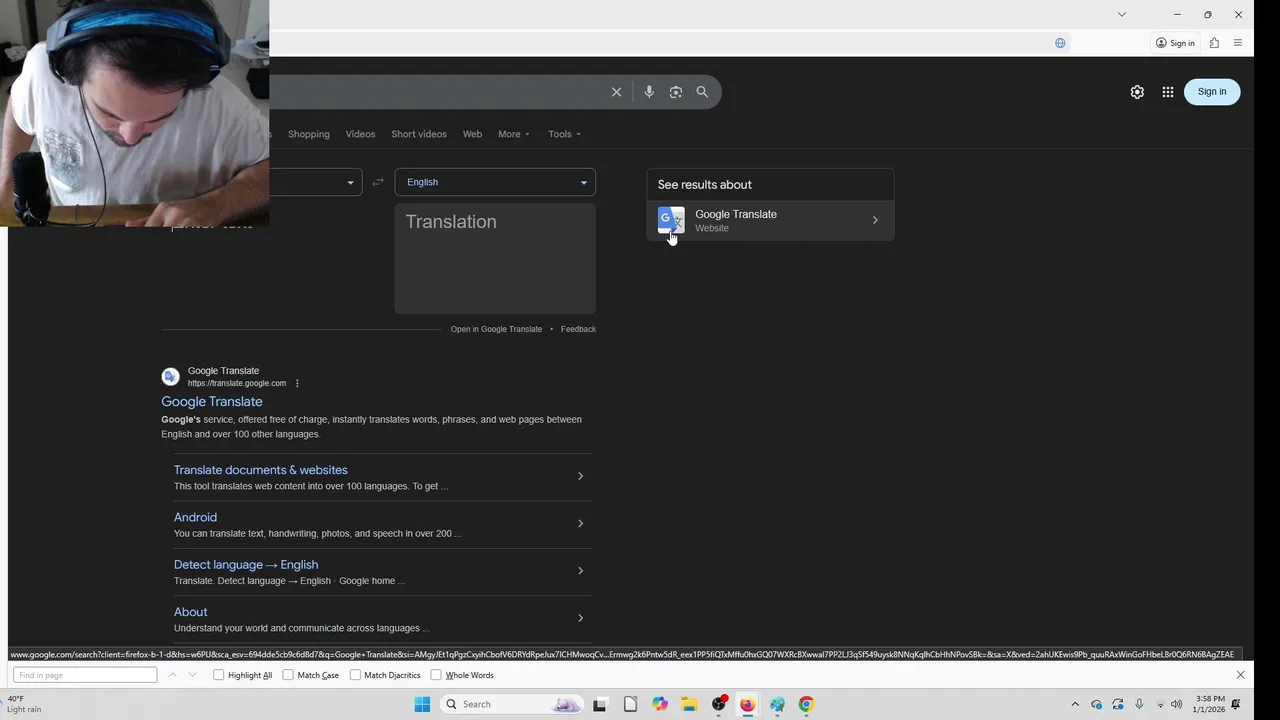Click the magnifier search icon

click(702, 92)
